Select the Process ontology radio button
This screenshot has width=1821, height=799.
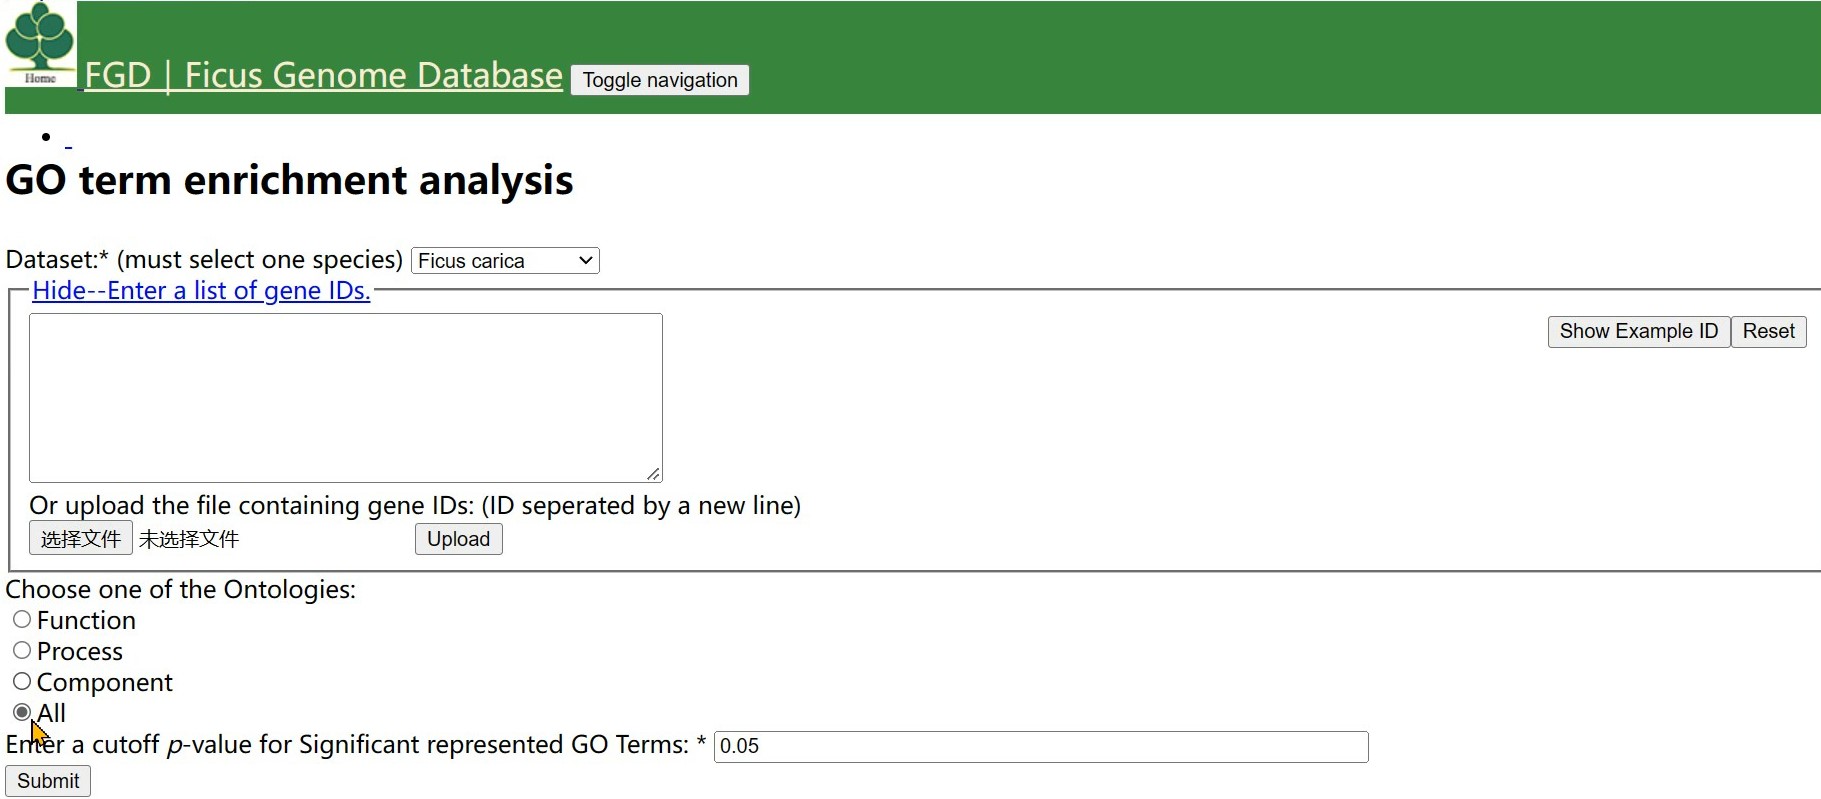coord(22,651)
